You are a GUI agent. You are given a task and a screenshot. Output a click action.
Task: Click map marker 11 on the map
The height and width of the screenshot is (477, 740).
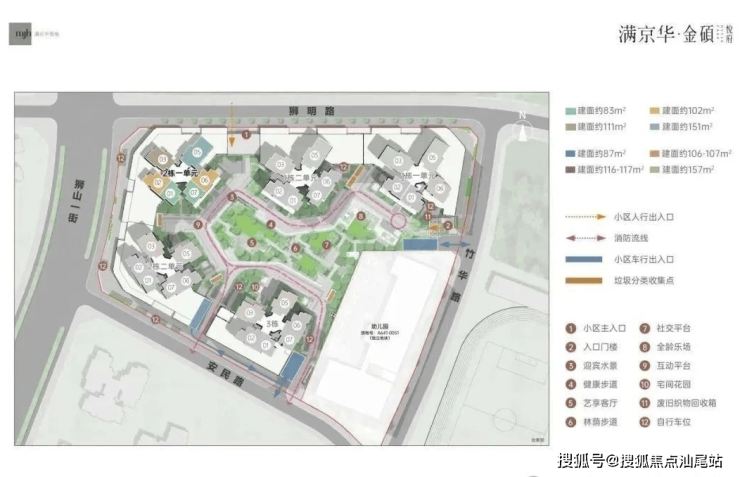pyautogui.click(x=428, y=217)
